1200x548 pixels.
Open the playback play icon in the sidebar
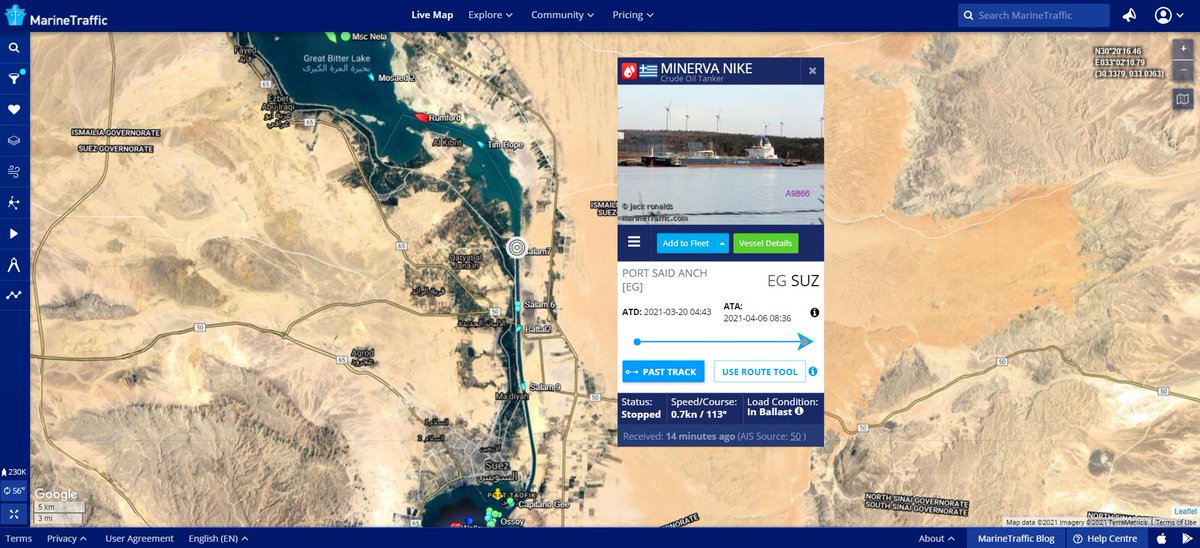[x=14, y=233]
